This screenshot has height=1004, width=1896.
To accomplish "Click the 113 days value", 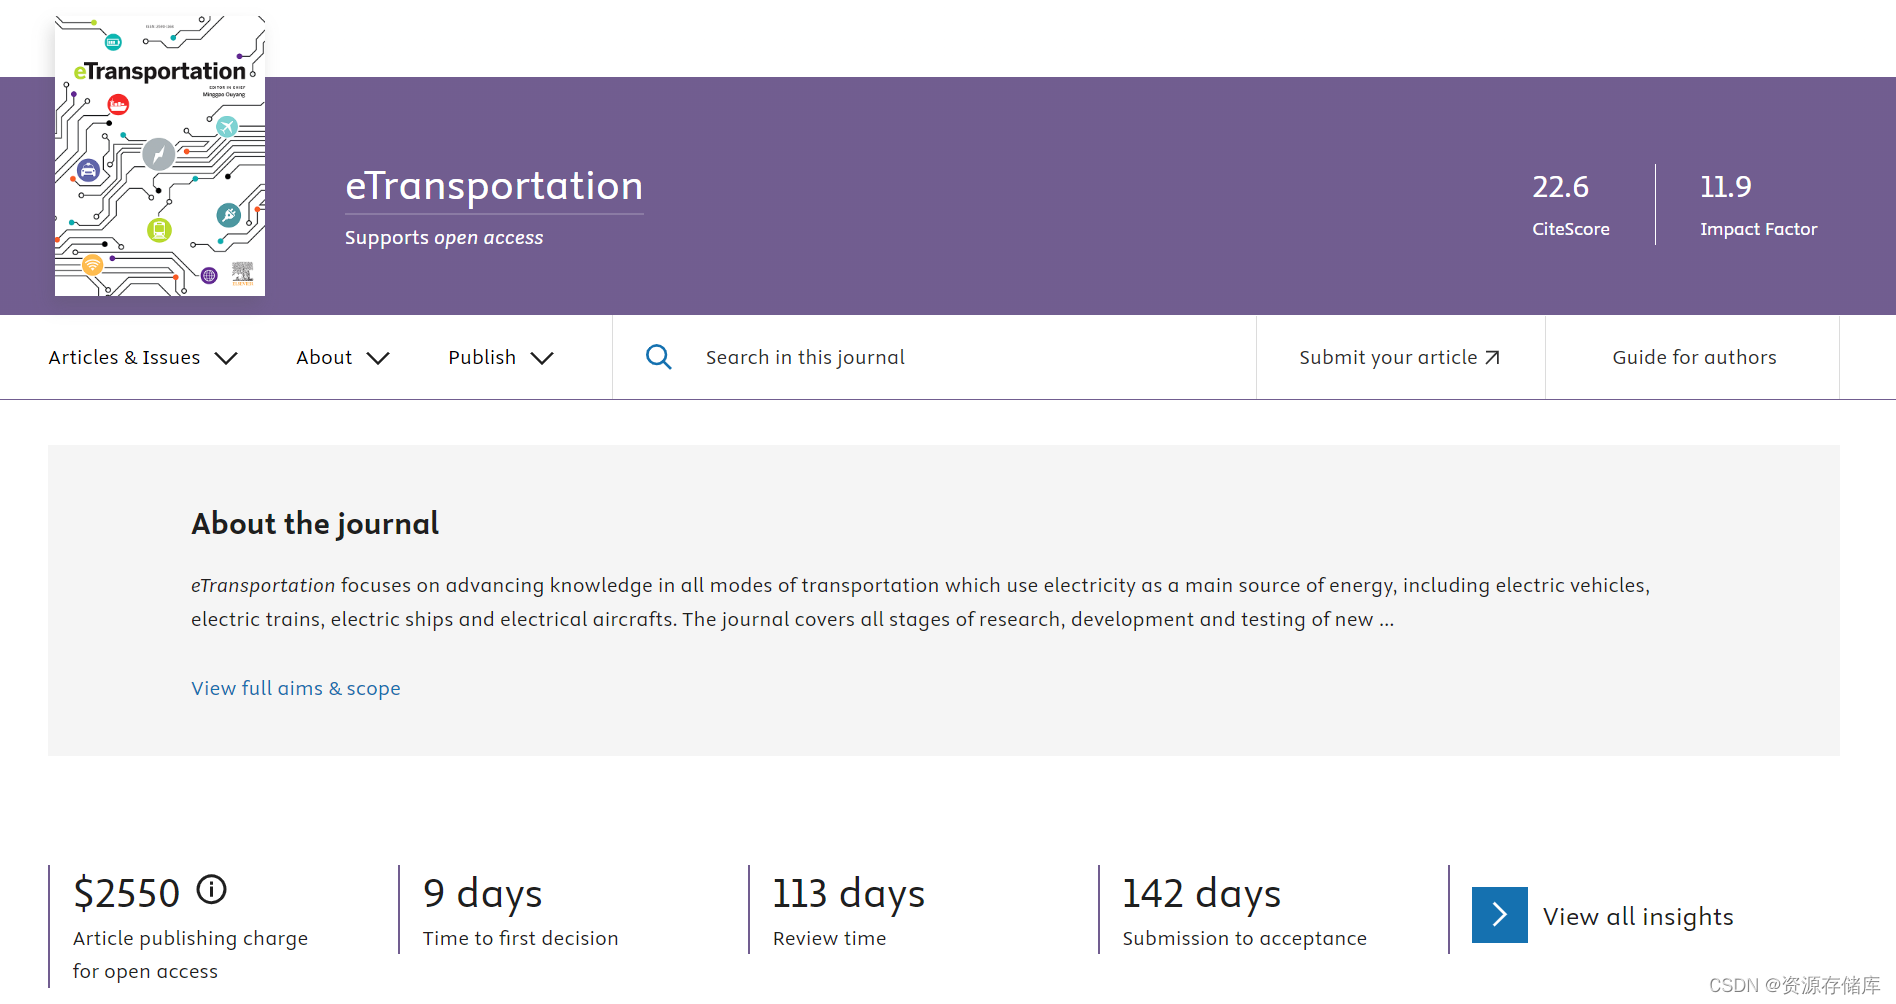I will pyautogui.click(x=849, y=894).
